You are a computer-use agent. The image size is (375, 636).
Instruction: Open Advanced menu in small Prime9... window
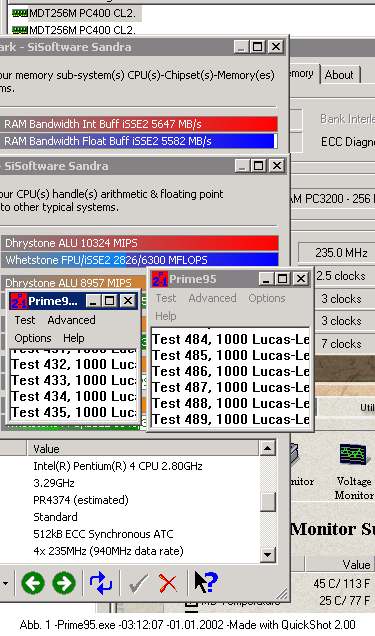[x=71, y=320]
